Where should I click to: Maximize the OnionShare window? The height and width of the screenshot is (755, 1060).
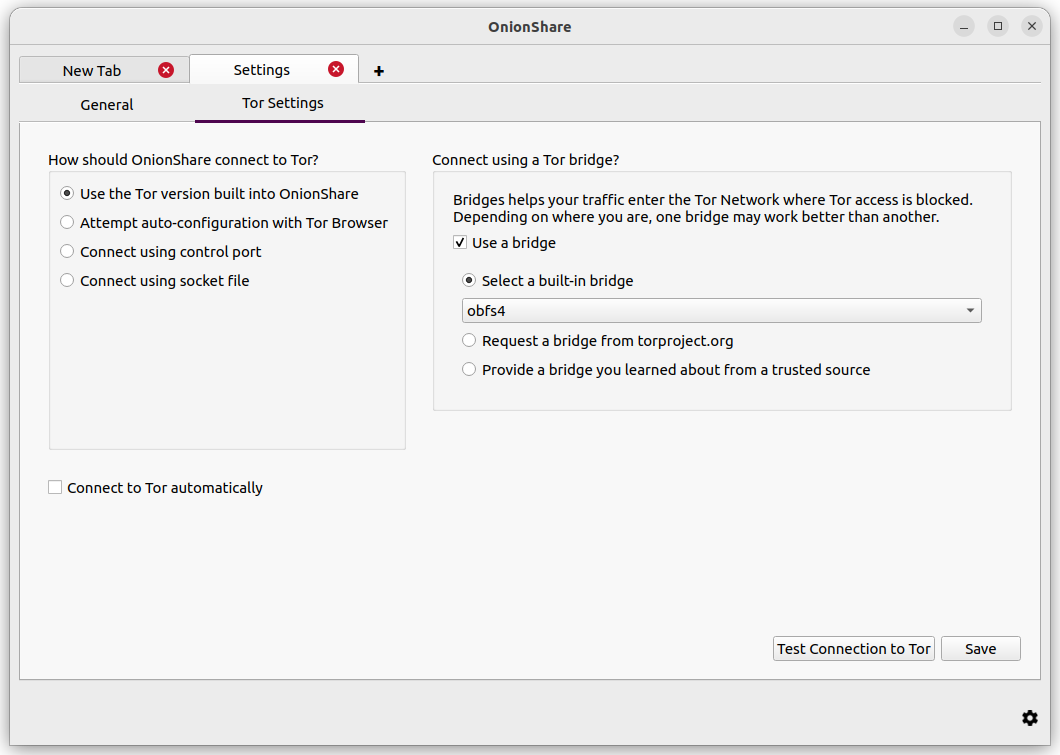[998, 26]
